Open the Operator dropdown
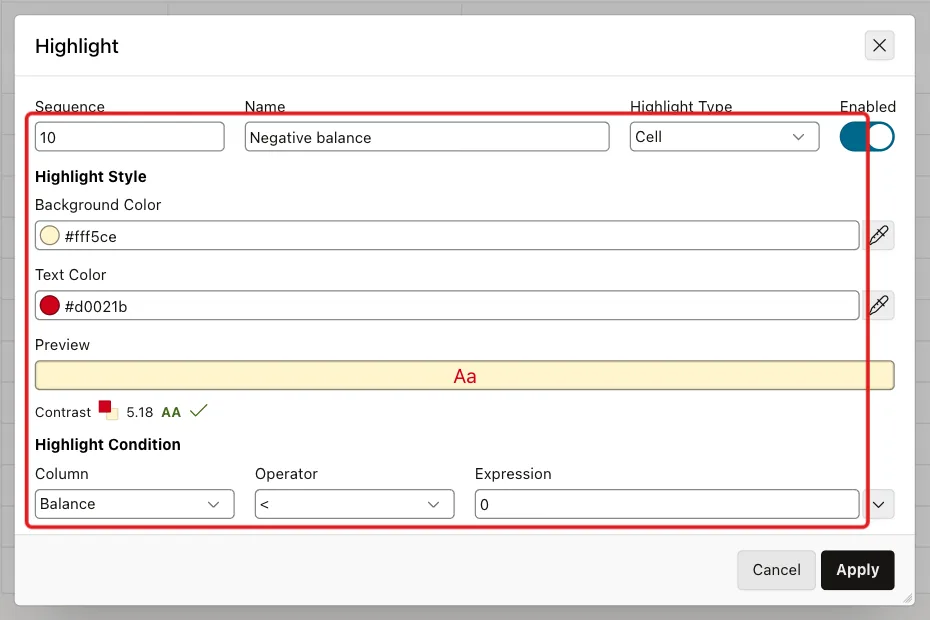 coord(355,504)
